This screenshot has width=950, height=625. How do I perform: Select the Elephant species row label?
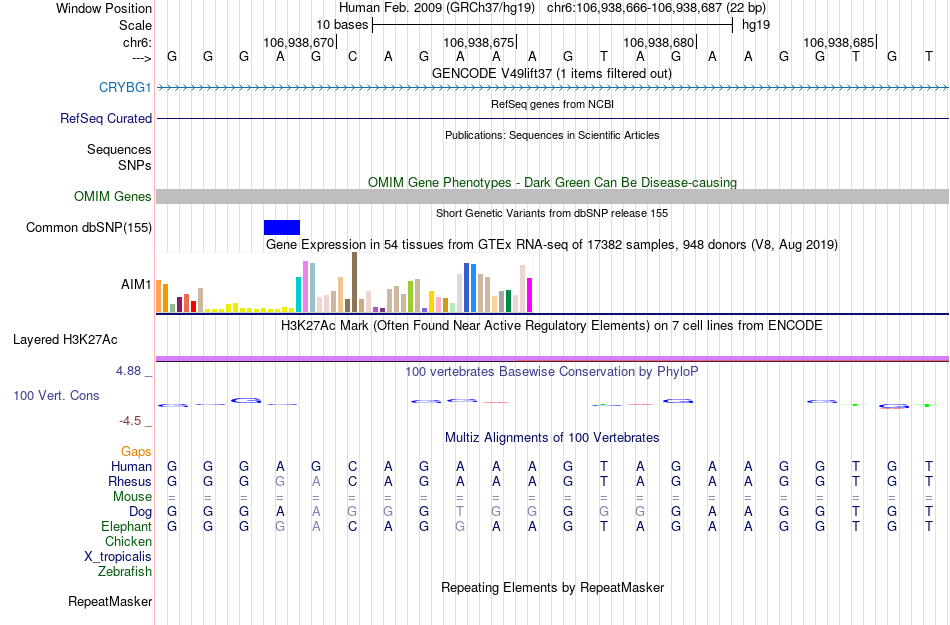click(126, 526)
